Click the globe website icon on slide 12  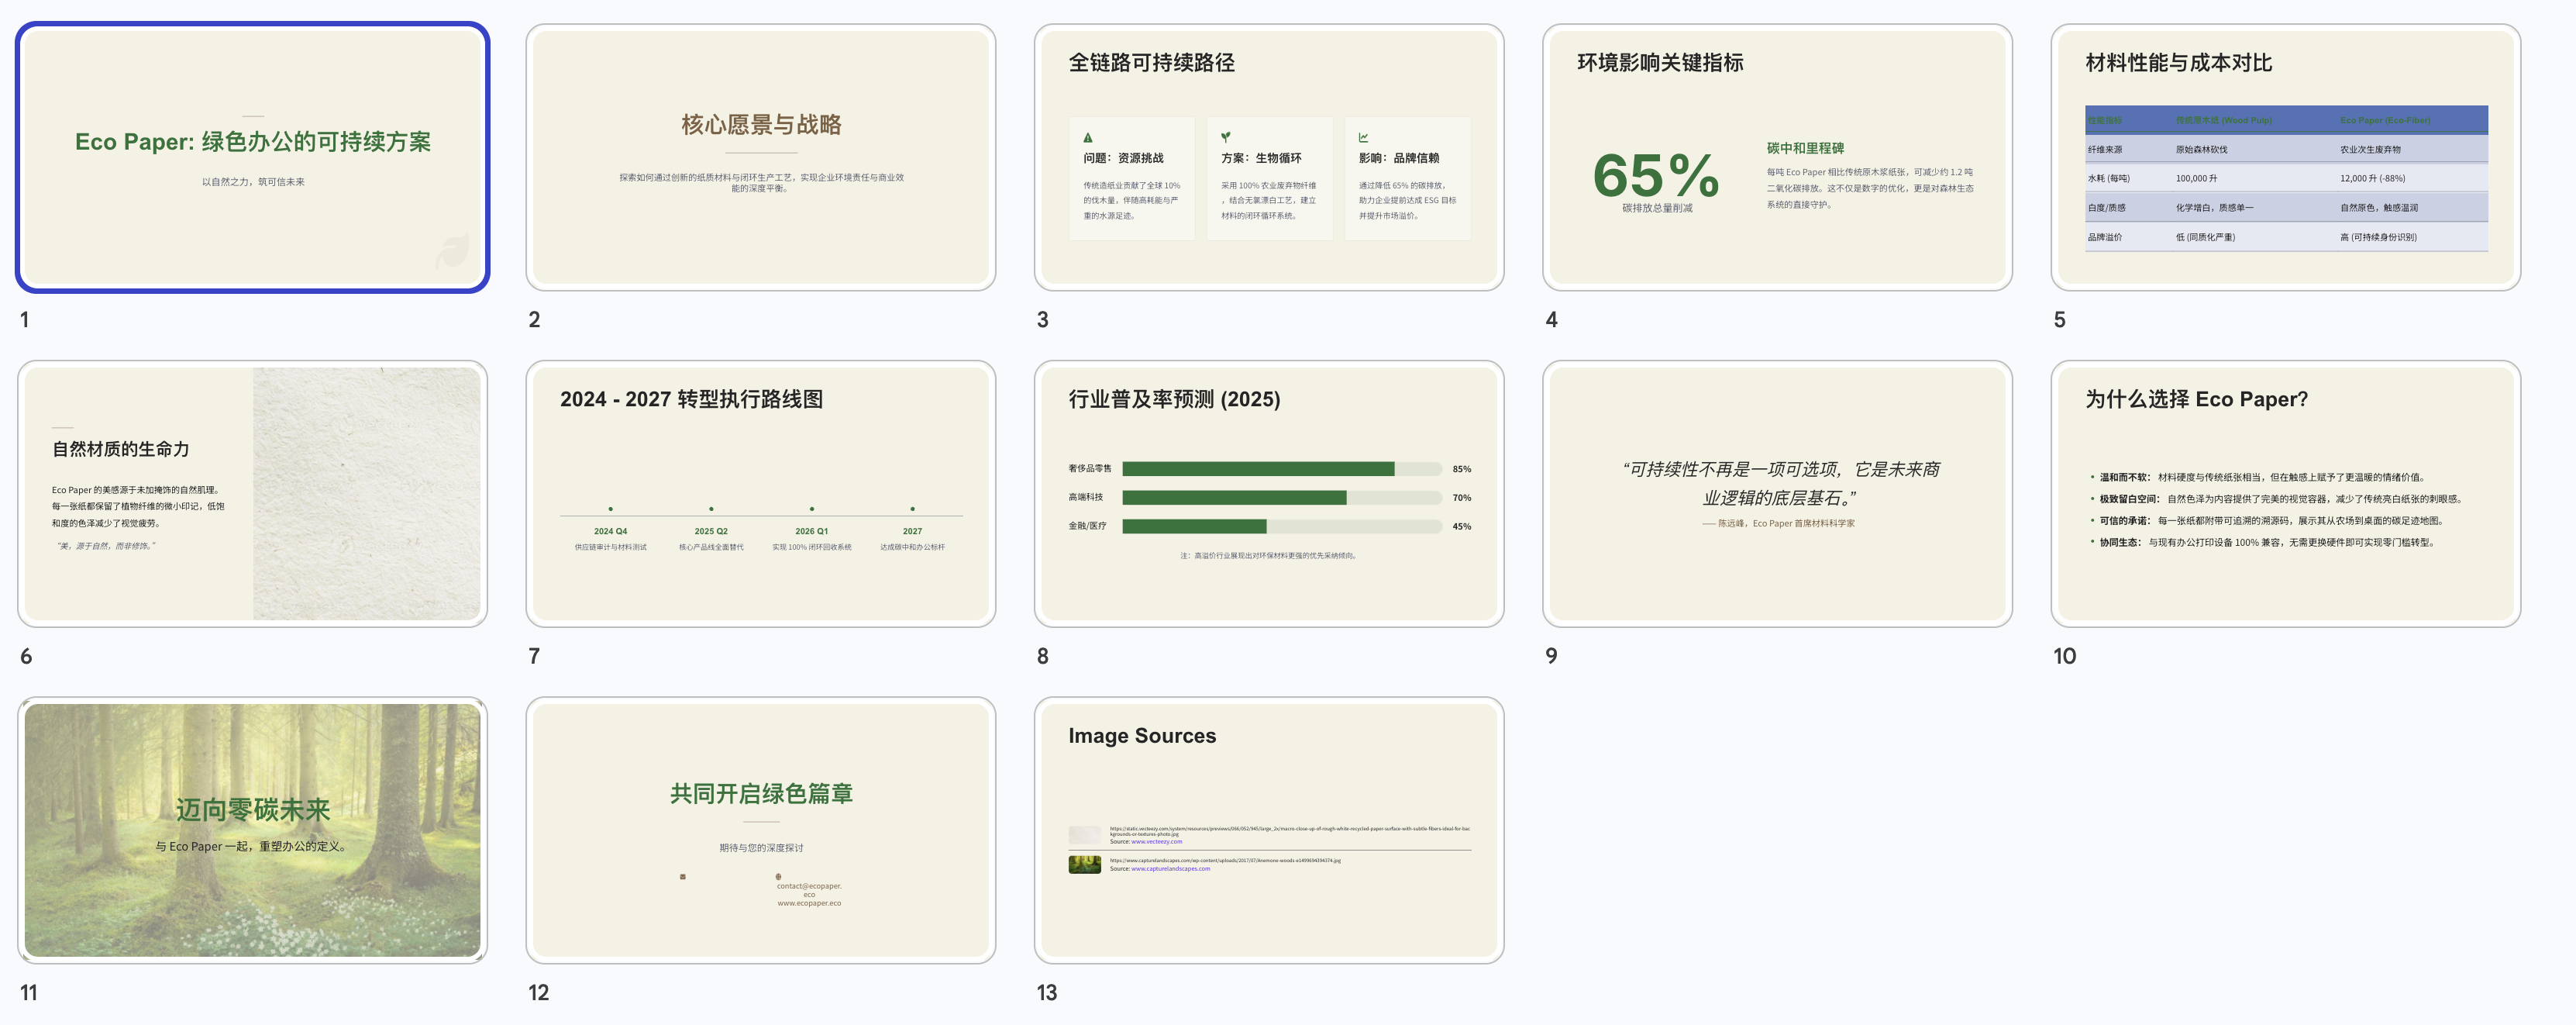[x=778, y=877]
